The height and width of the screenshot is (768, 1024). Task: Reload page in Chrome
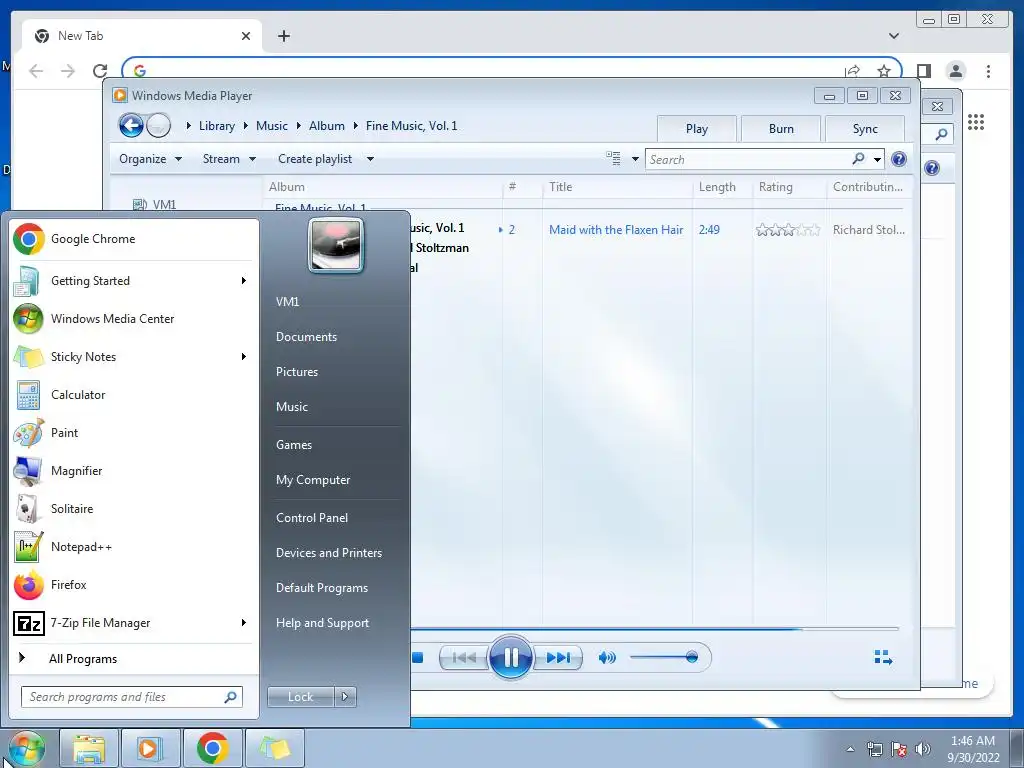(x=100, y=71)
